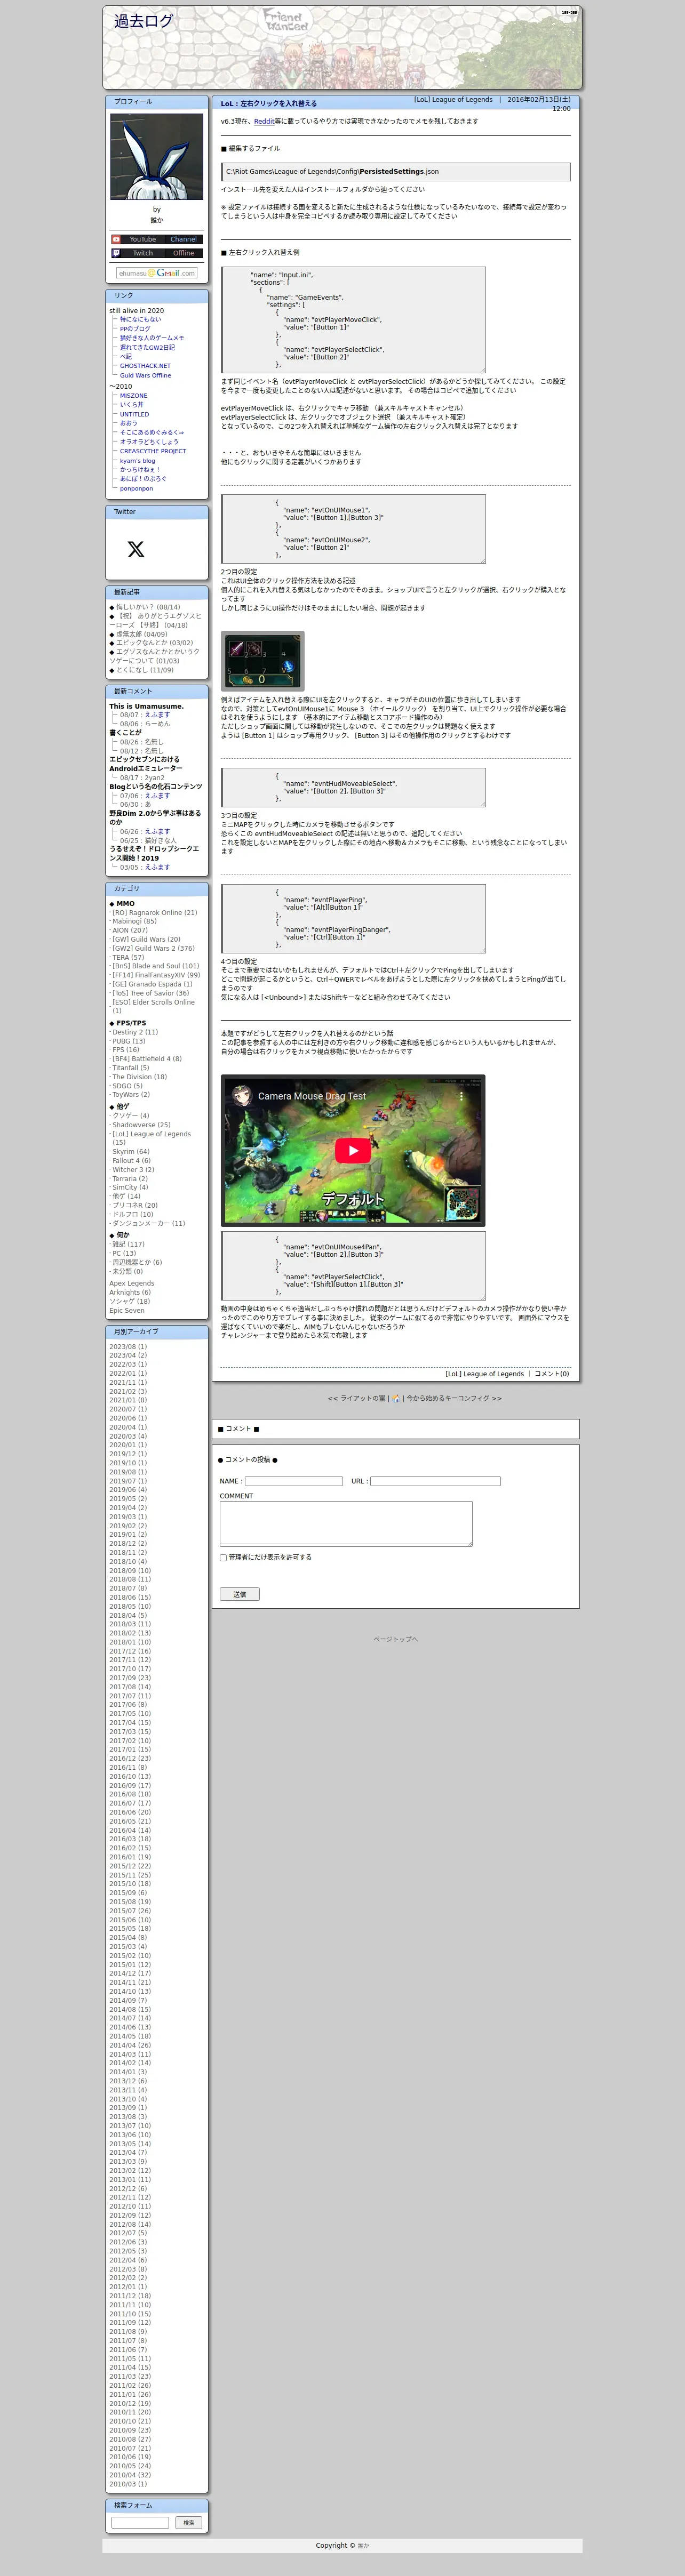Click the 送信 submit button
The height and width of the screenshot is (2576, 685).
point(239,1594)
